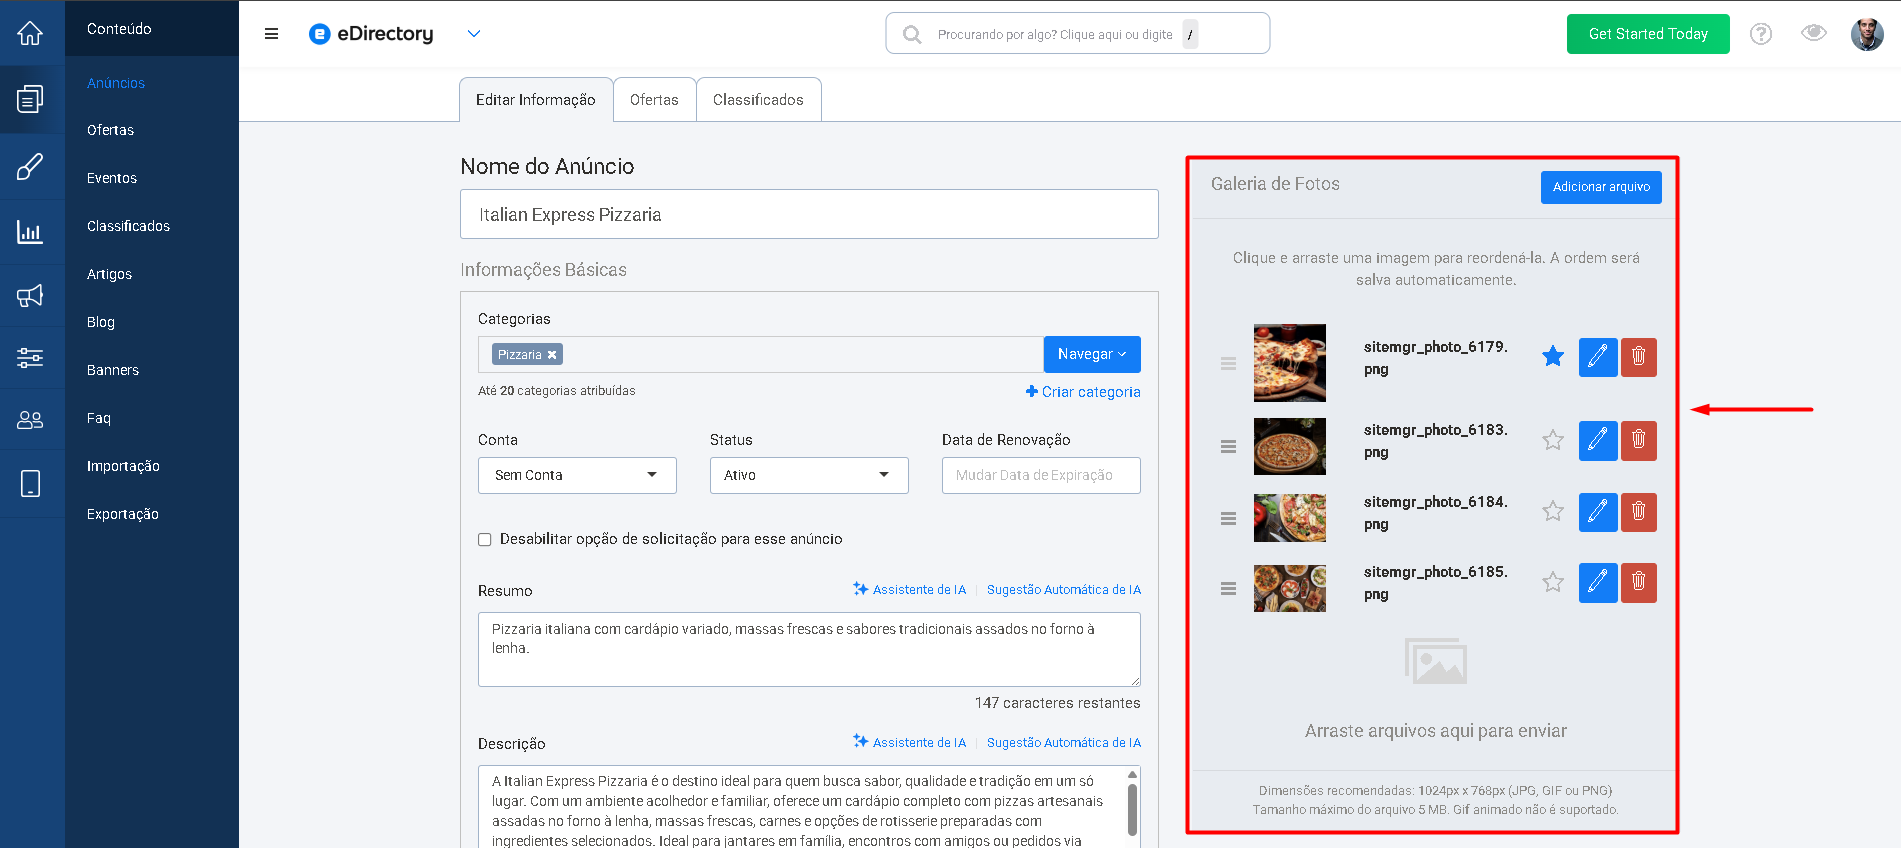Screen dimensions: 1901x848
Task: Click Adicionar arquivo button
Action: pos(1601,187)
